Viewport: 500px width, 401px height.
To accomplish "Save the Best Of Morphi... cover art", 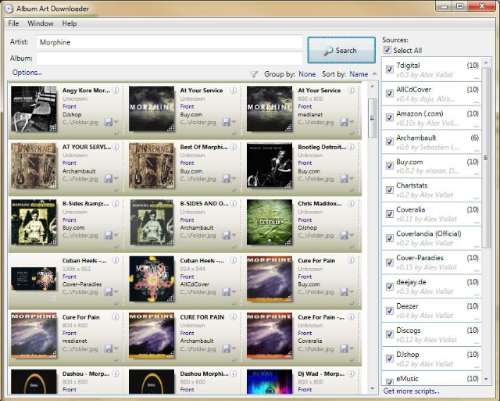I will (x=226, y=179).
